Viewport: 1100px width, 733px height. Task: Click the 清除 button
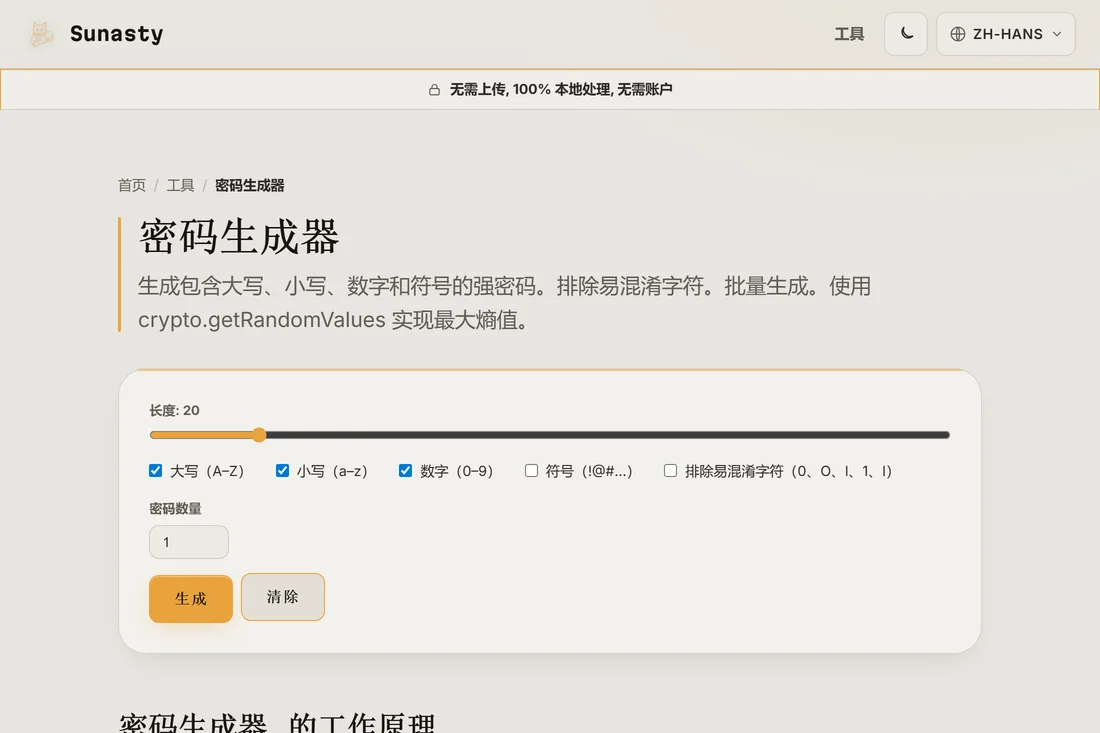coord(283,597)
